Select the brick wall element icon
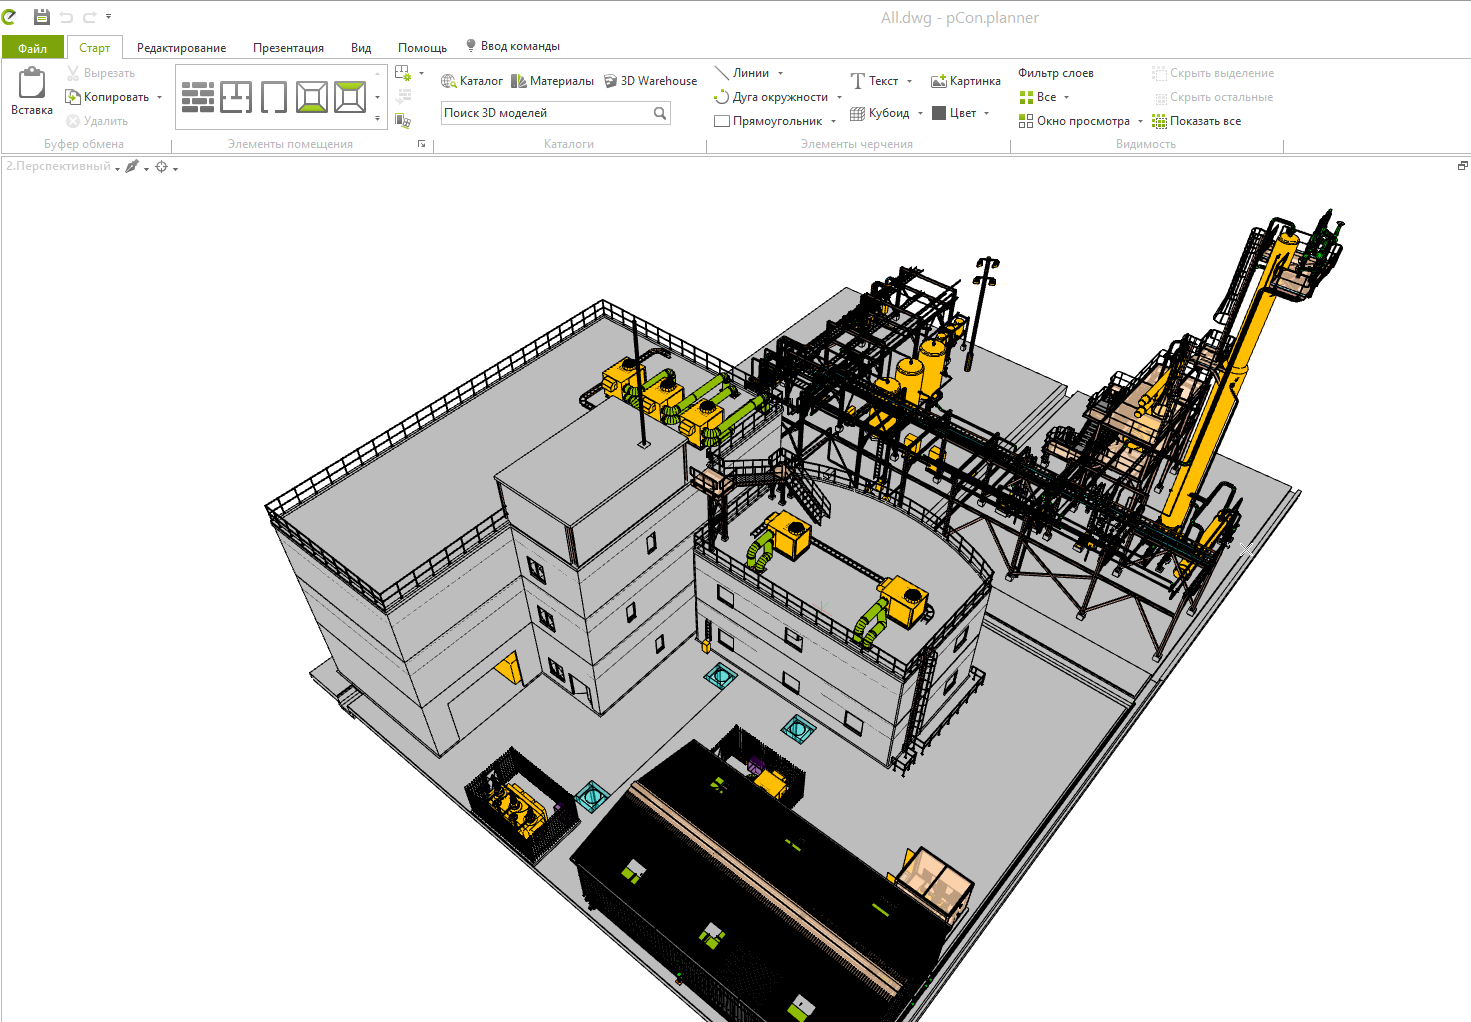 coord(198,97)
